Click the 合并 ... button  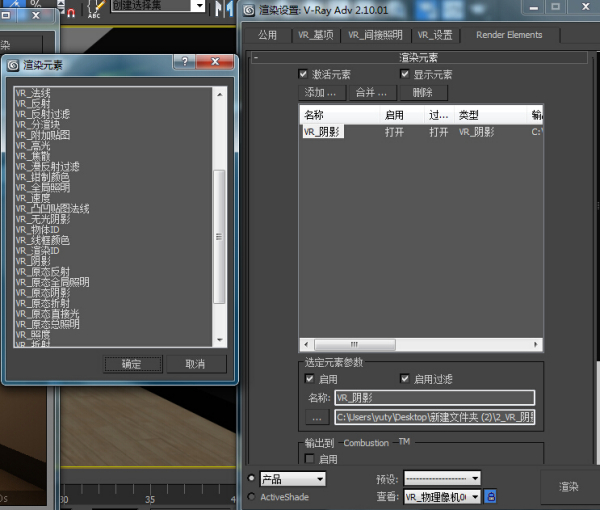(x=372, y=93)
